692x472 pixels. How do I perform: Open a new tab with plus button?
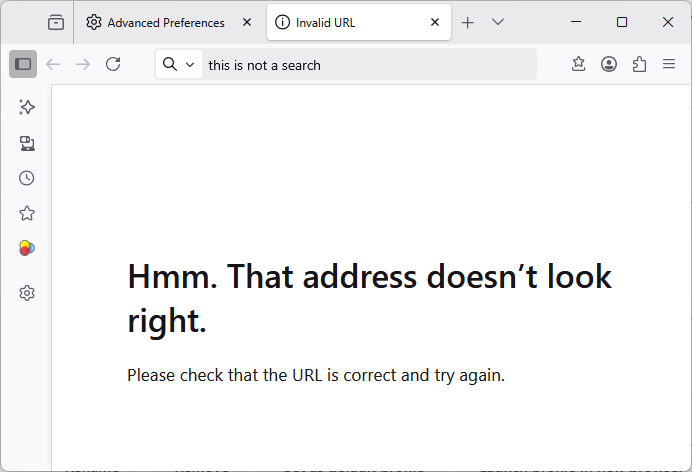(x=468, y=22)
